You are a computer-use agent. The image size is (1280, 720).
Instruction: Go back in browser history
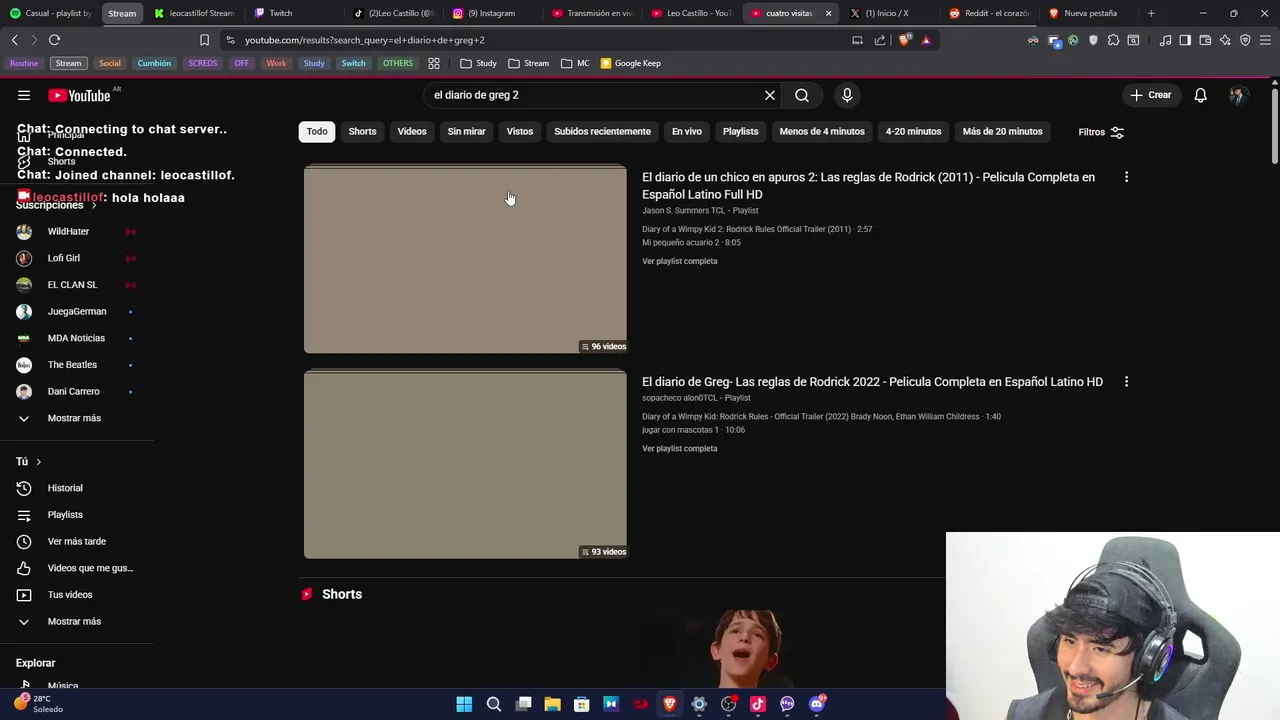[x=14, y=40]
